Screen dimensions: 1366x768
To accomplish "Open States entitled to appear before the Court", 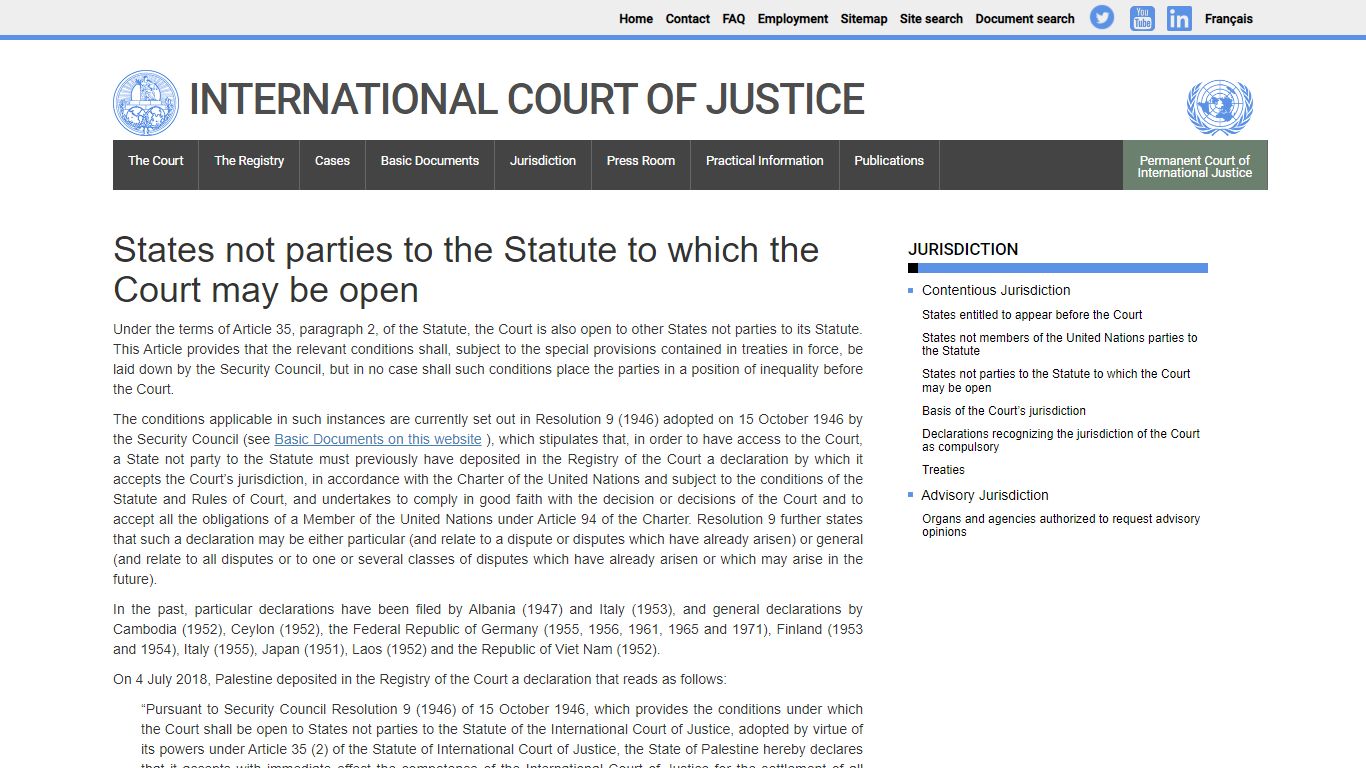I will coord(1032,314).
